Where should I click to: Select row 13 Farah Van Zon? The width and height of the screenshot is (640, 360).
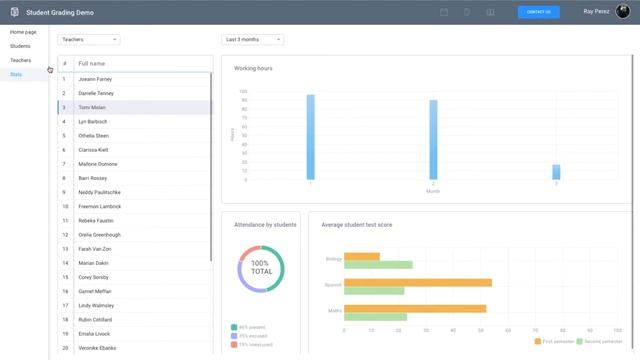click(135, 249)
